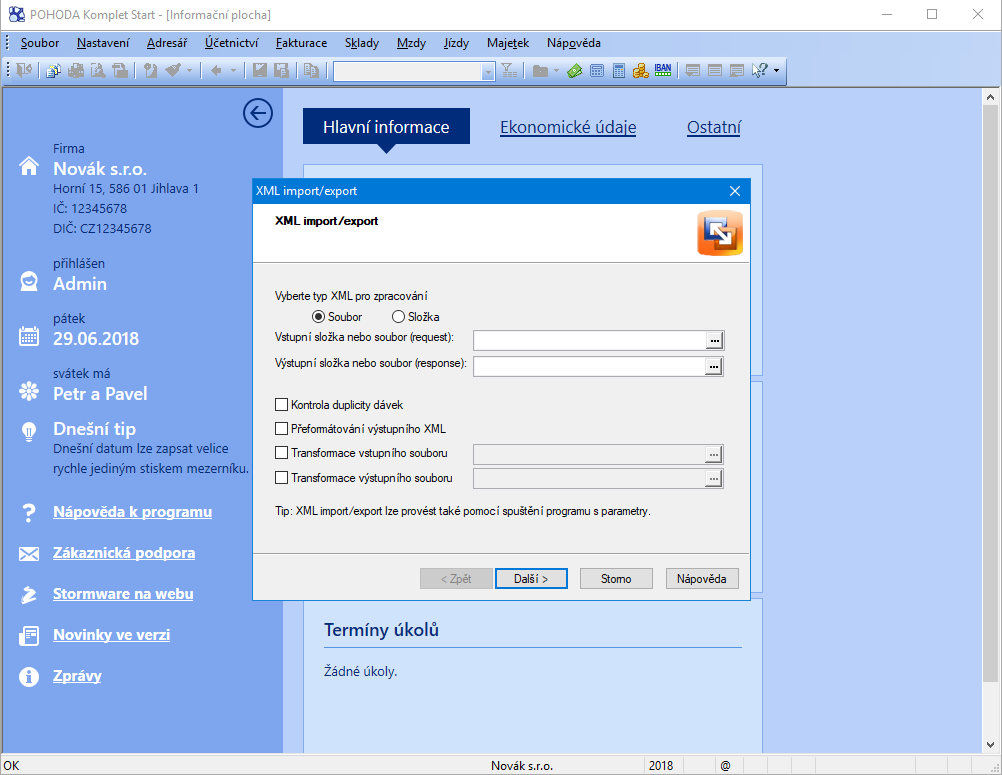Open the Zákaznická podpora link
Image resolution: width=1002 pixels, height=775 pixels.
click(124, 553)
